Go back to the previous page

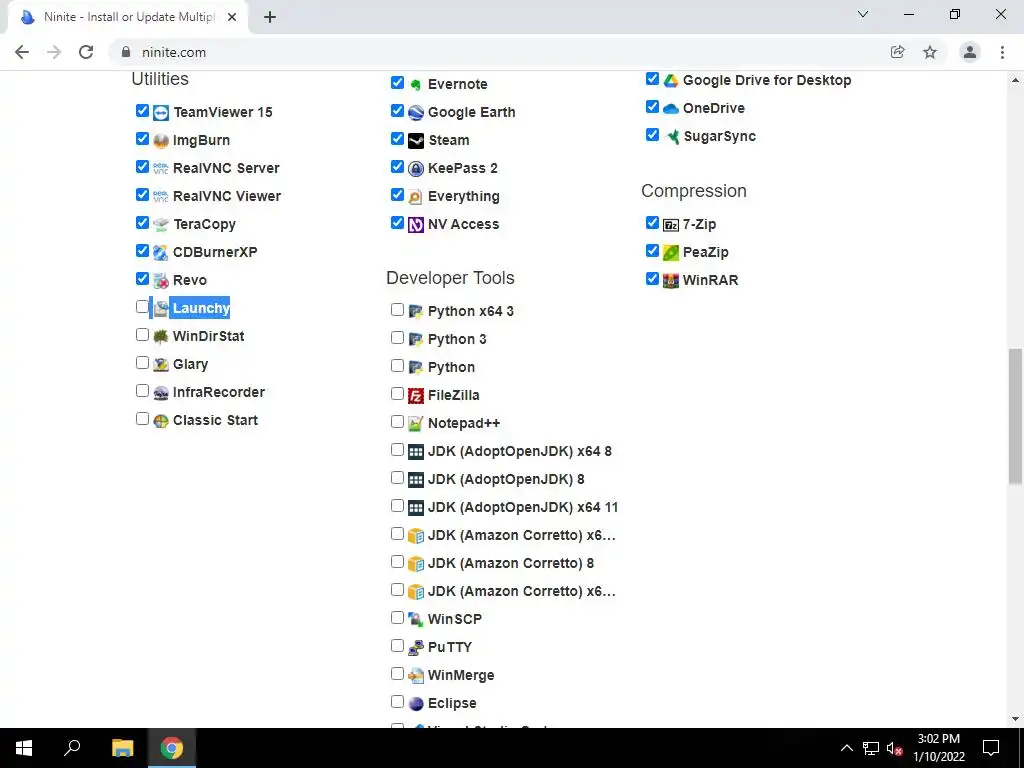22,52
